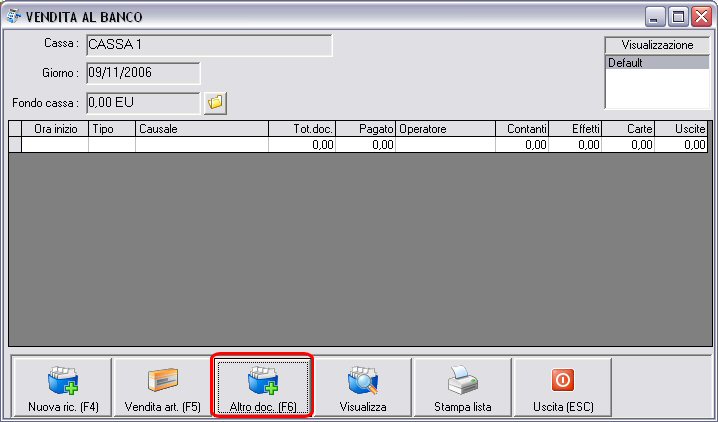
Task: Focus the Fondo cassa amount field
Action: pyautogui.click(x=143, y=103)
